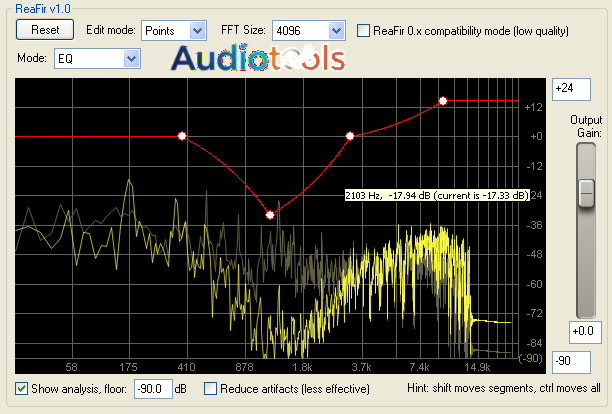Image resolution: width=612 pixels, height=414 pixels.
Task: Select the EQ point at +0 dB near 410 Hz
Action: pos(182,136)
